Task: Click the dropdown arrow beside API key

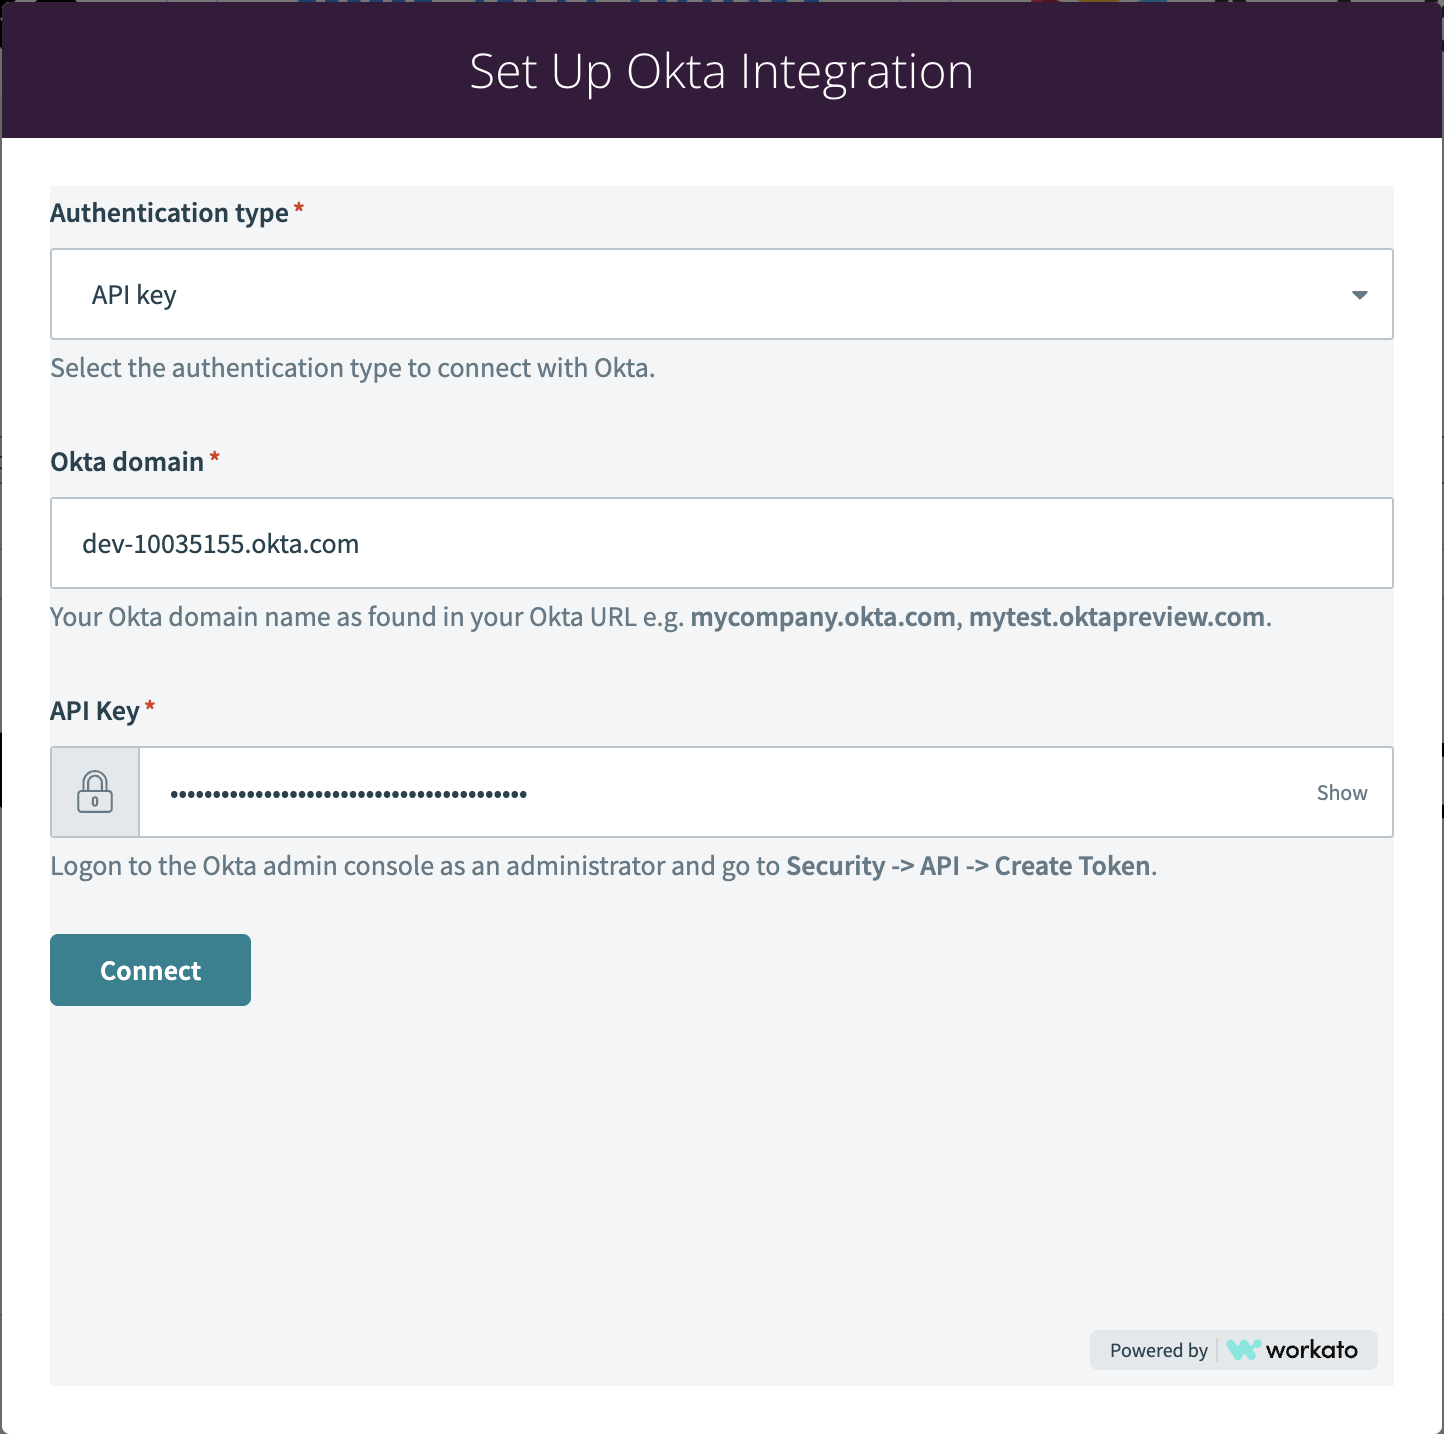Action: tap(1359, 295)
